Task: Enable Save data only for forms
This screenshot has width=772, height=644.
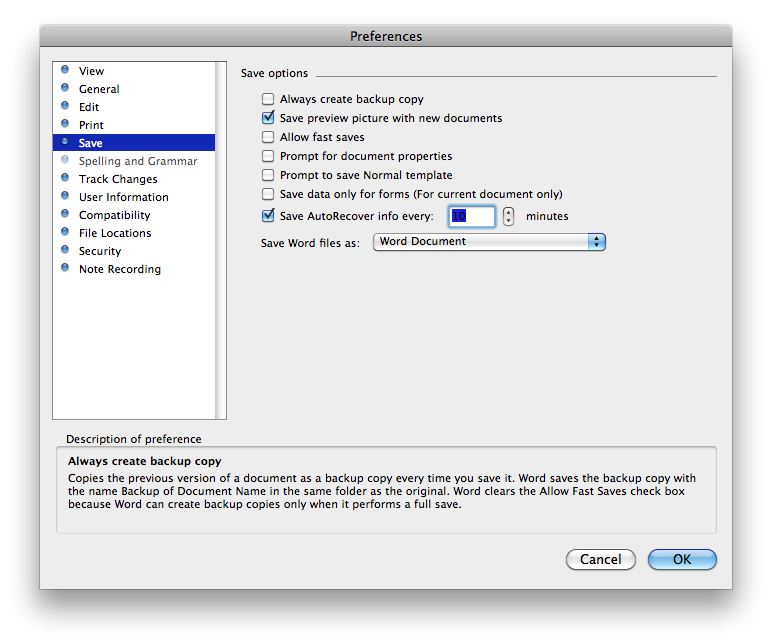Action: 268,194
